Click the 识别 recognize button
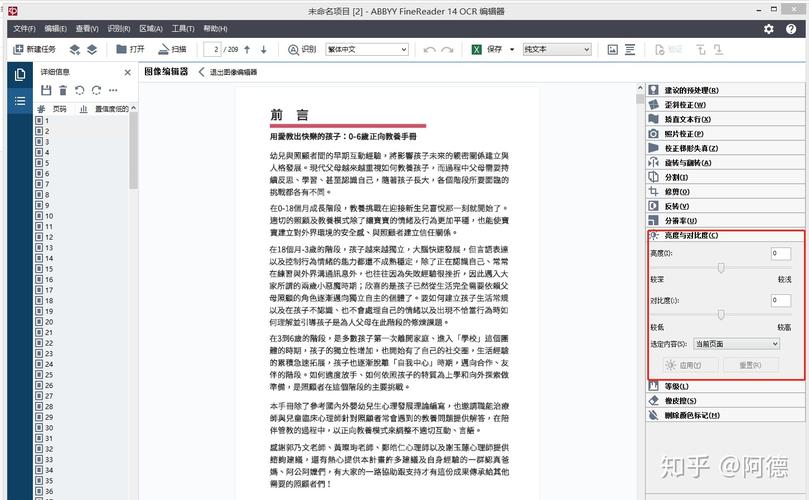809x500 pixels. pos(302,49)
